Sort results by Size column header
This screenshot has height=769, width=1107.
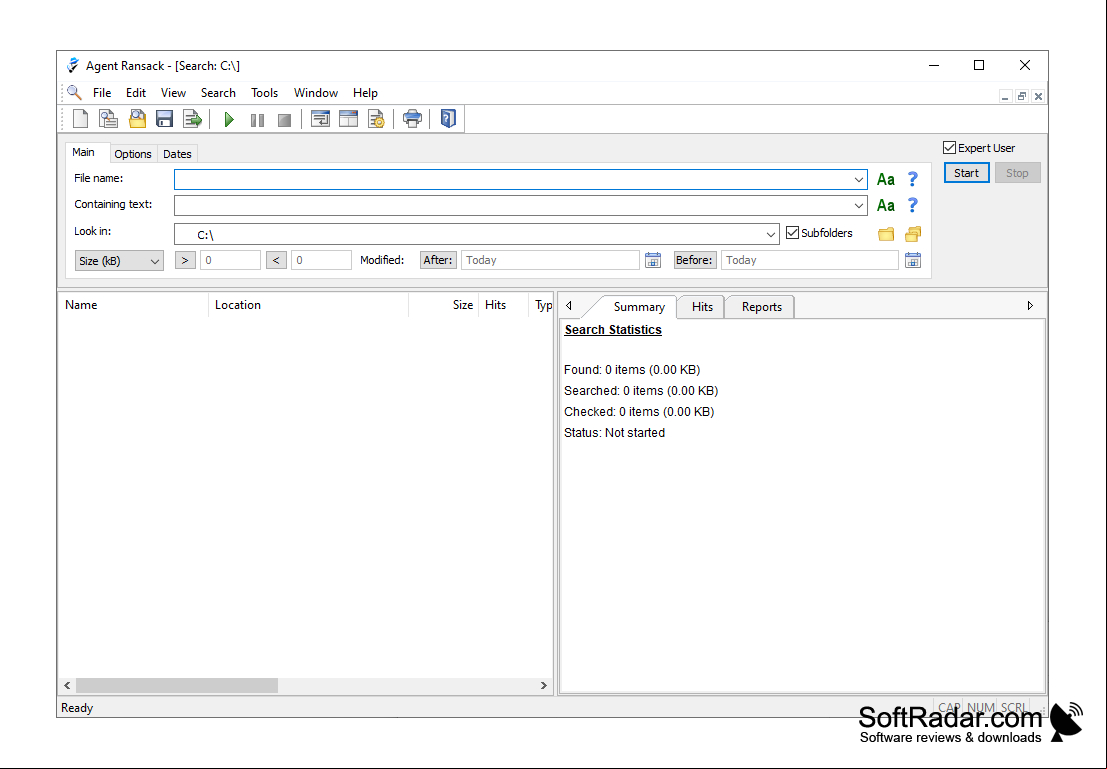(x=443, y=305)
